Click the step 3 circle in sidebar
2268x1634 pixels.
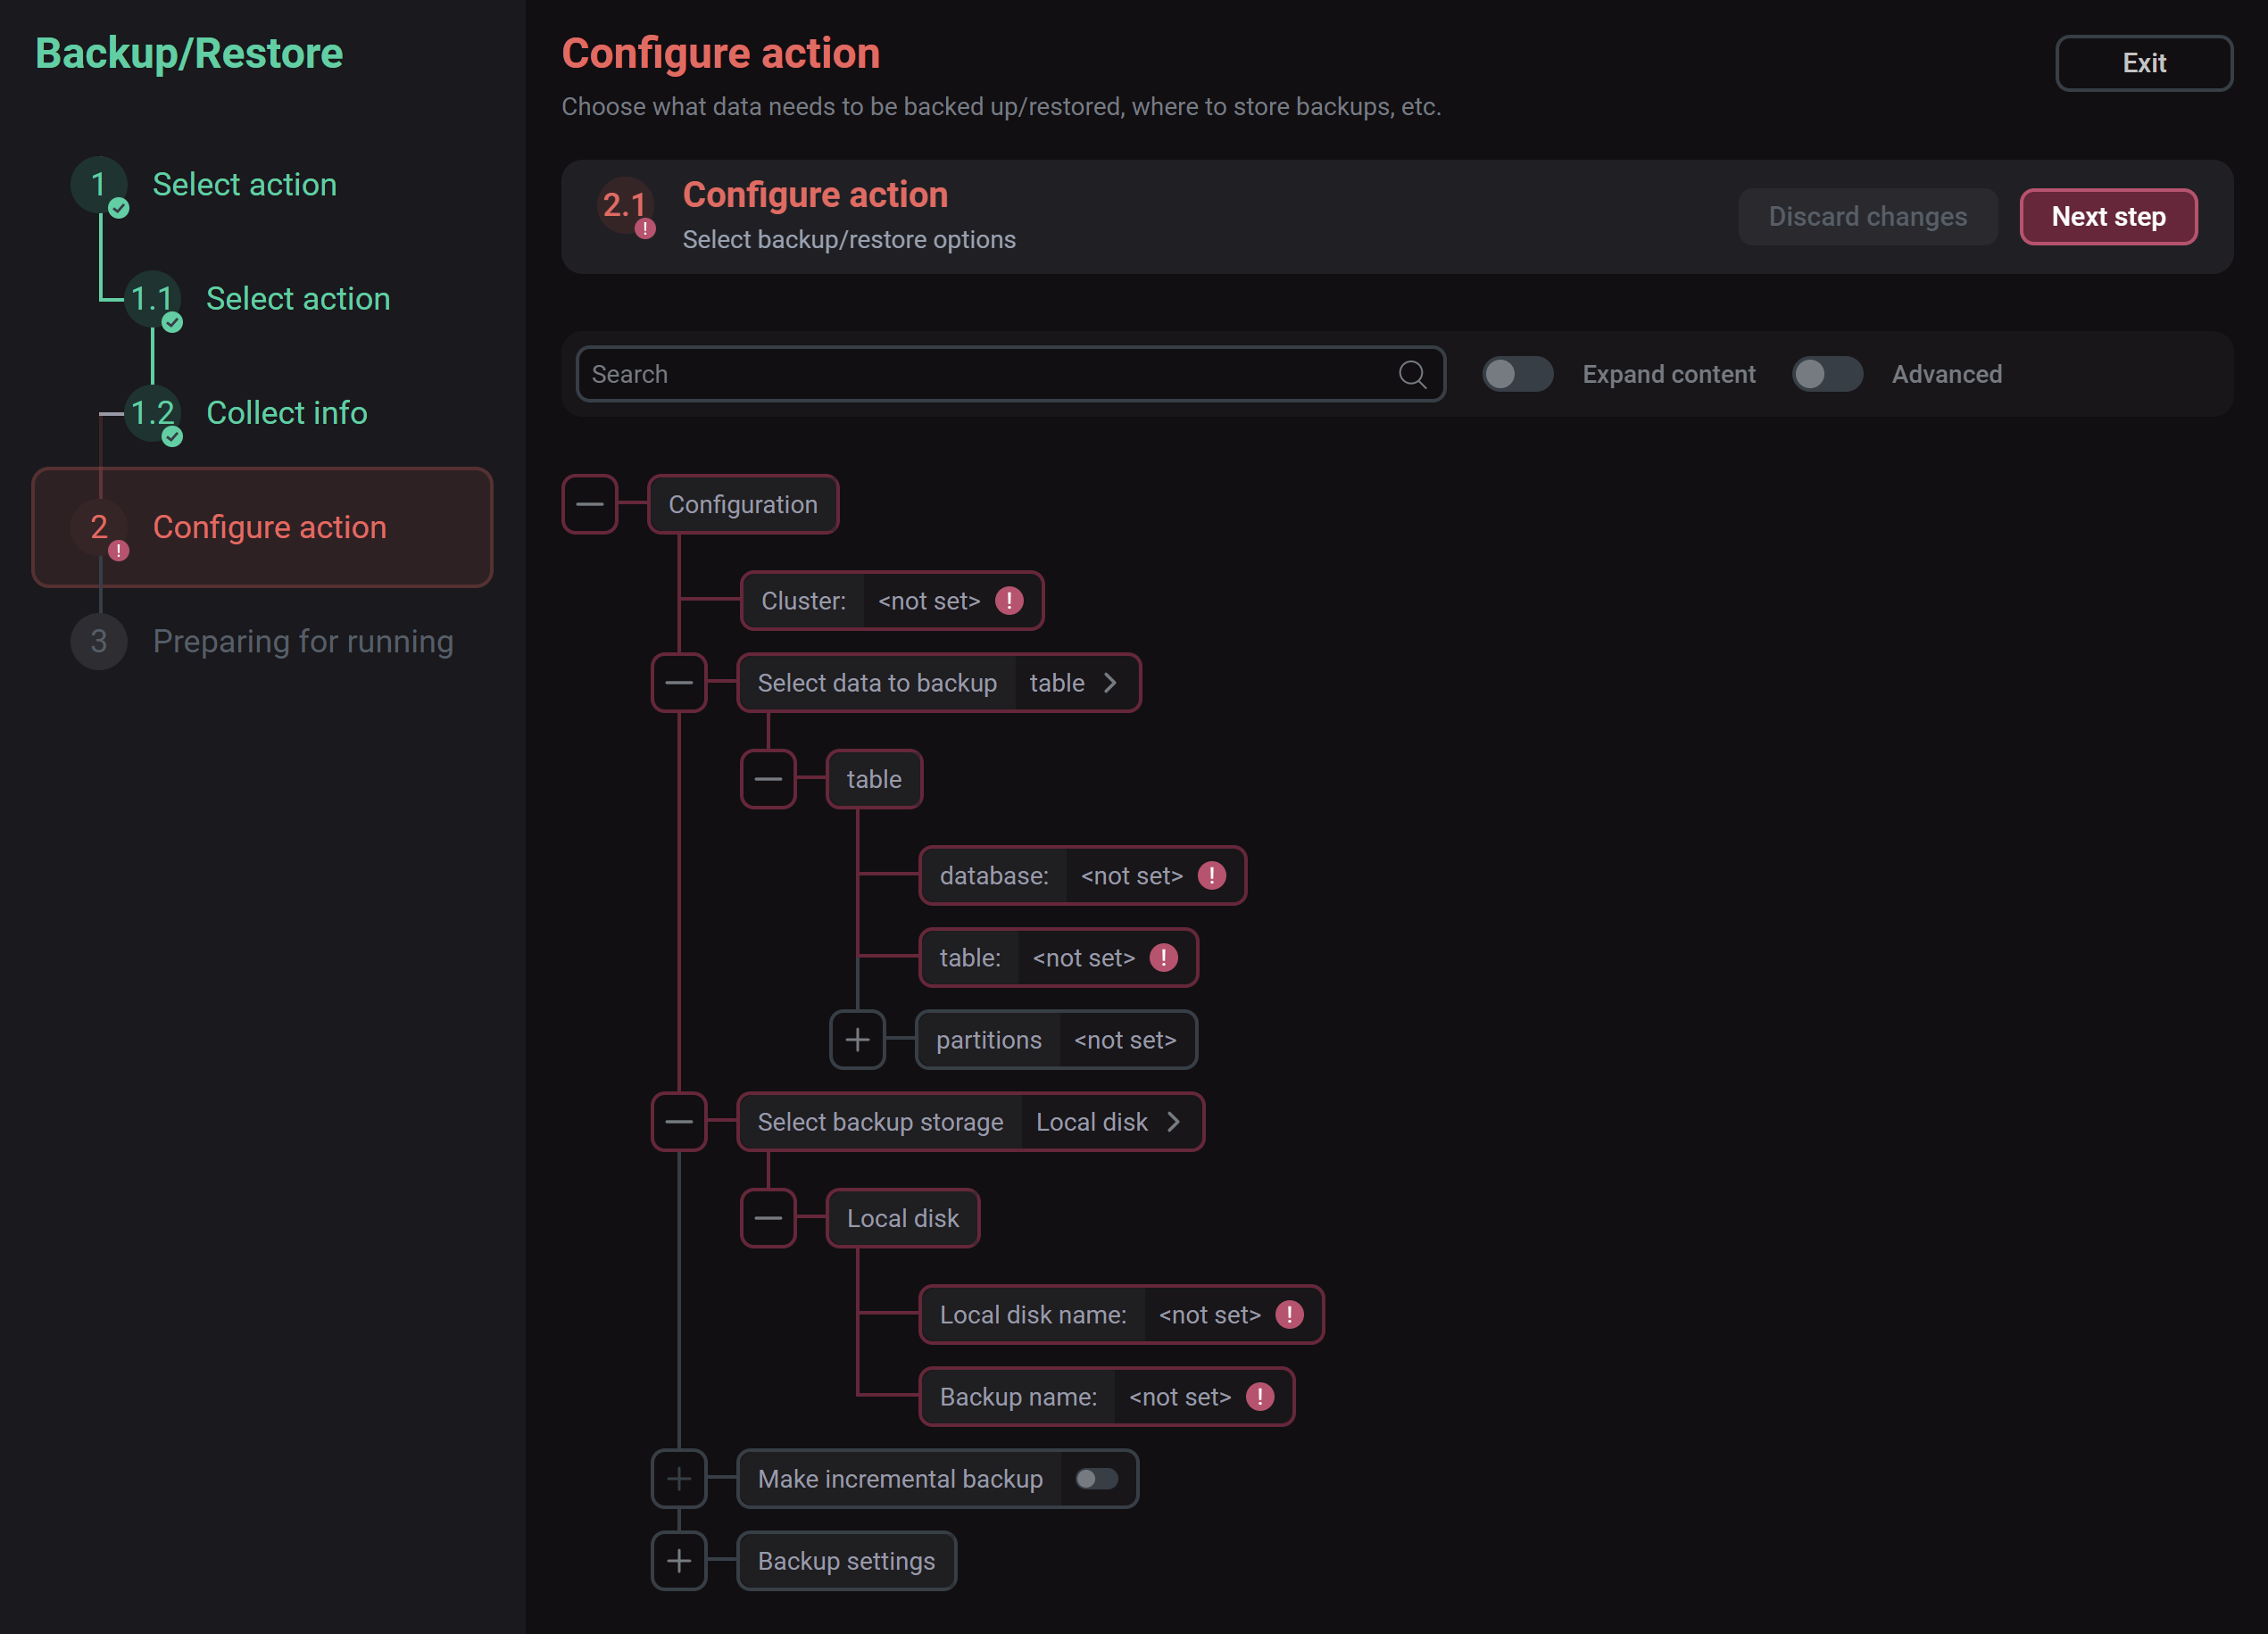pyautogui.click(x=99, y=641)
